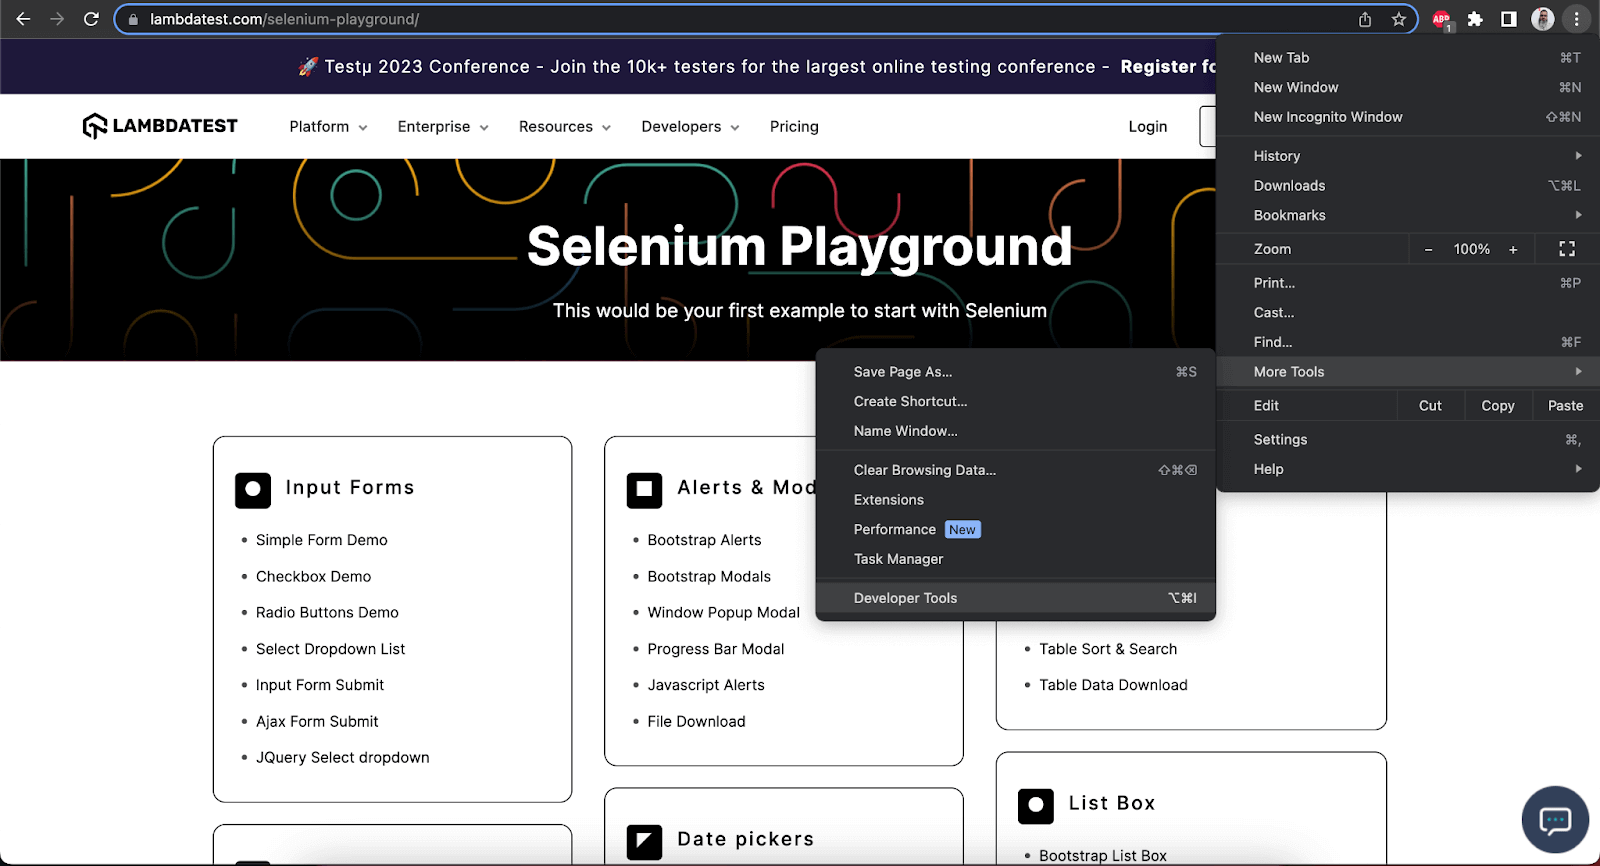This screenshot has width=1600, height=866.
Task: Open Developer Tools
Action: coord(1016,598)
